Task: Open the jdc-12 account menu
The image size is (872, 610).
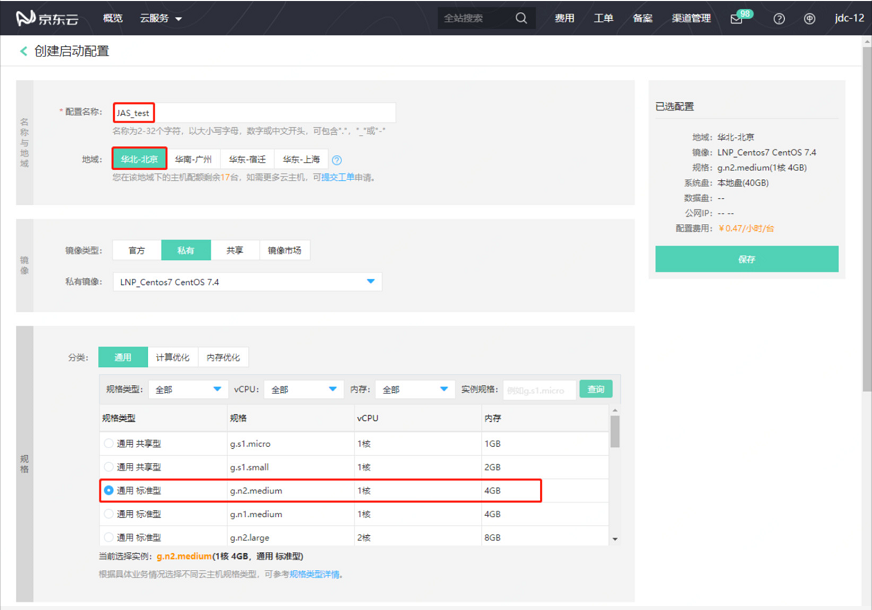Action: 849,18
